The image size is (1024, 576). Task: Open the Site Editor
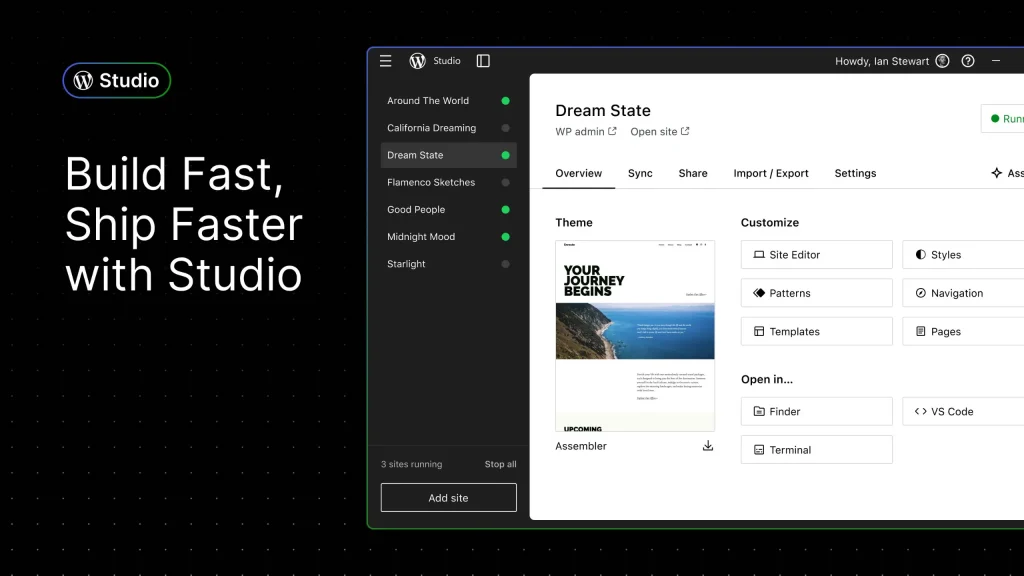pyautogui.click(x=816, y=255)
